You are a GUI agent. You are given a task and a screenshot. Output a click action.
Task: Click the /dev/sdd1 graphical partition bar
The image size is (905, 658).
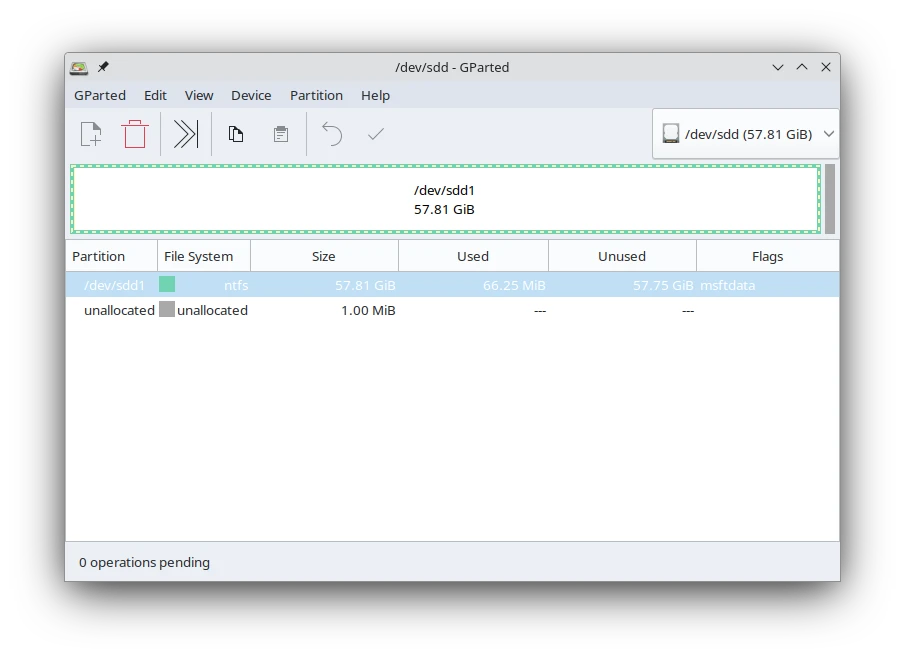pyautogui.click(x=445, y=200)
